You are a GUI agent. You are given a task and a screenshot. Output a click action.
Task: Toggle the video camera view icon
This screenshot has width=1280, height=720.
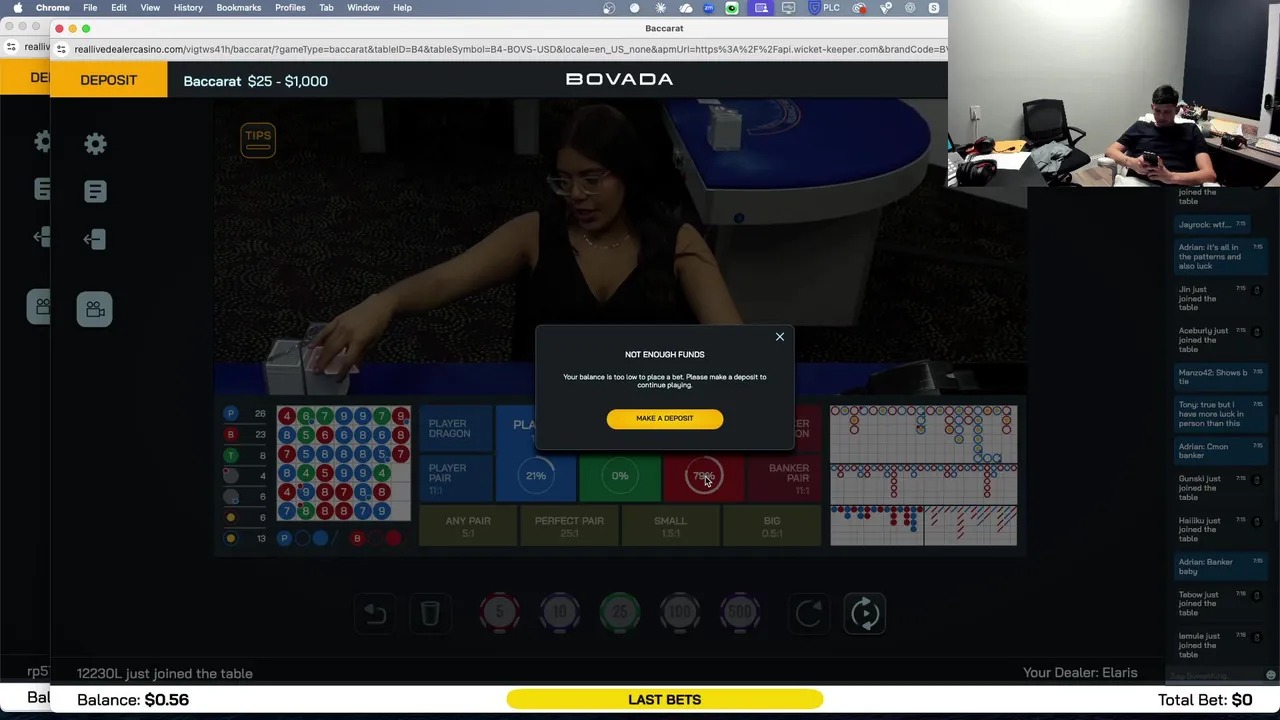pyautogui.click(x=95, y=309)
